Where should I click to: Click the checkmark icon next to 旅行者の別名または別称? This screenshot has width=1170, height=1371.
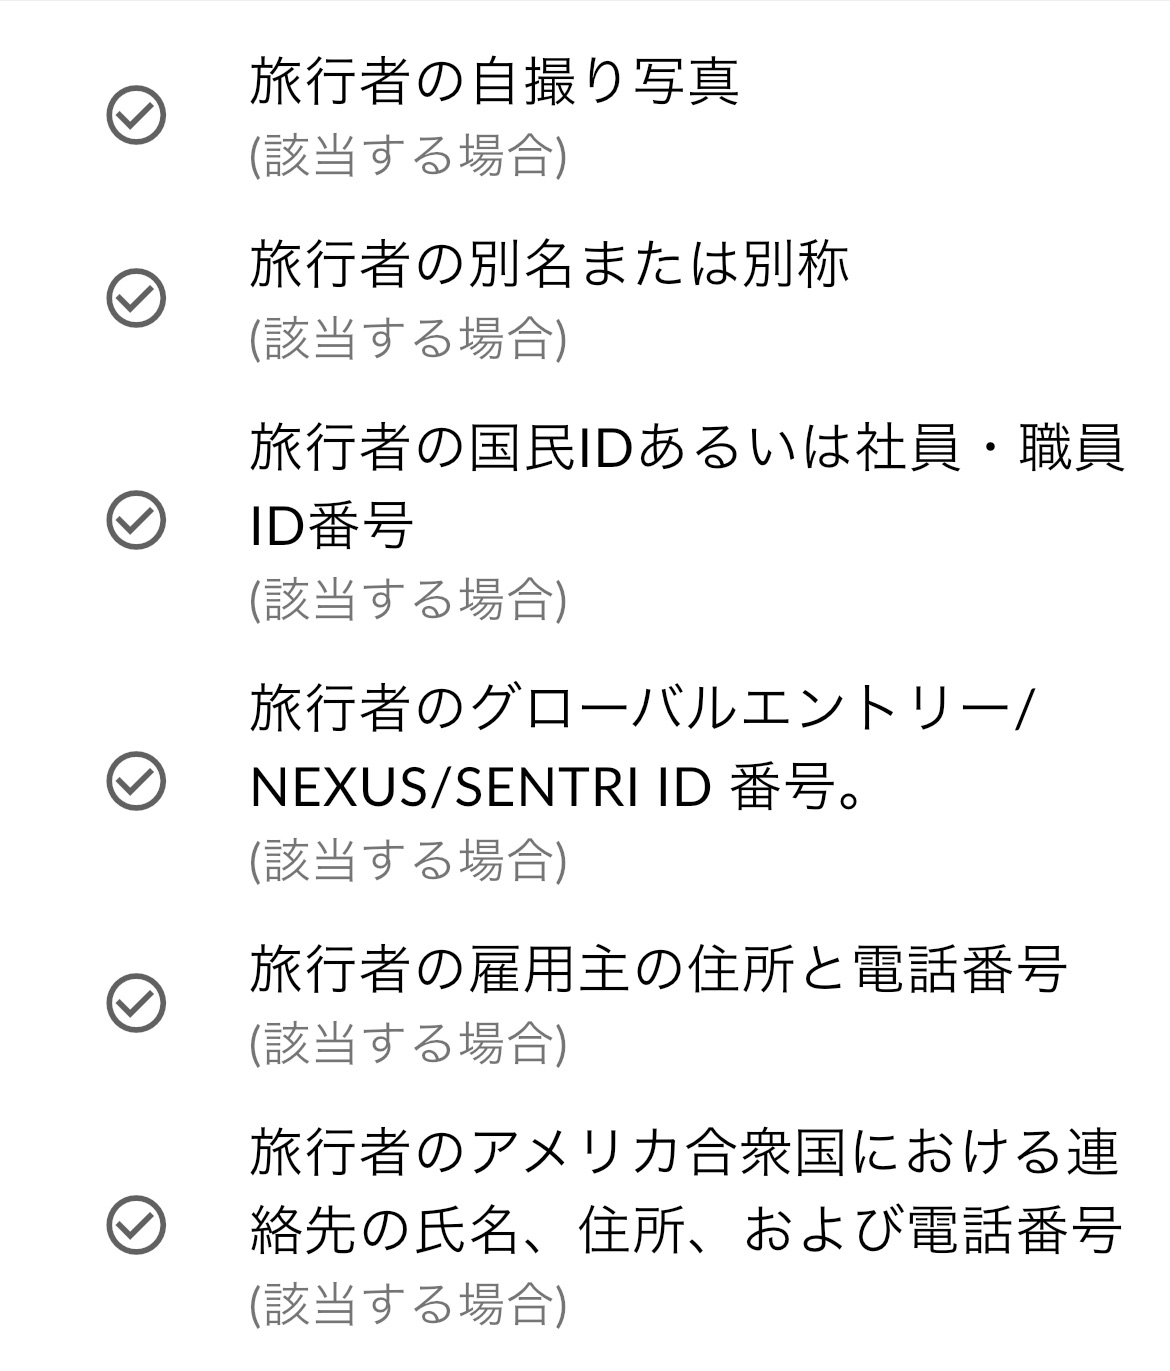[x=135, y=297]
